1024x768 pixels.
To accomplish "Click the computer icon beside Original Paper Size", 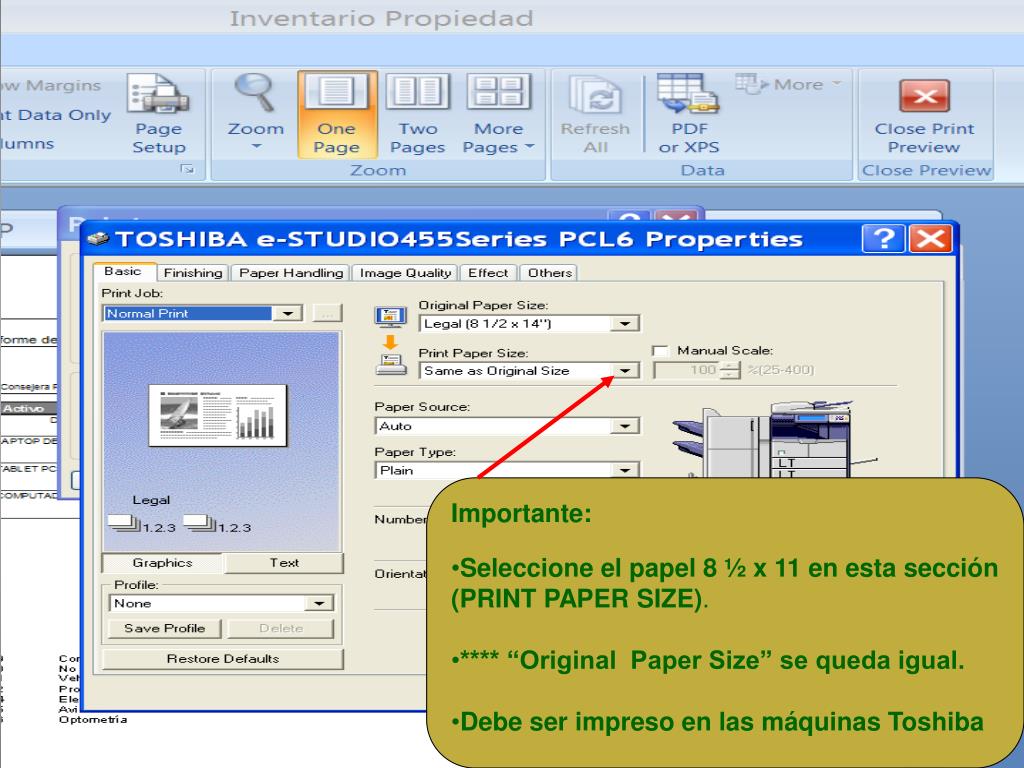I will click(x=390, y=318).
